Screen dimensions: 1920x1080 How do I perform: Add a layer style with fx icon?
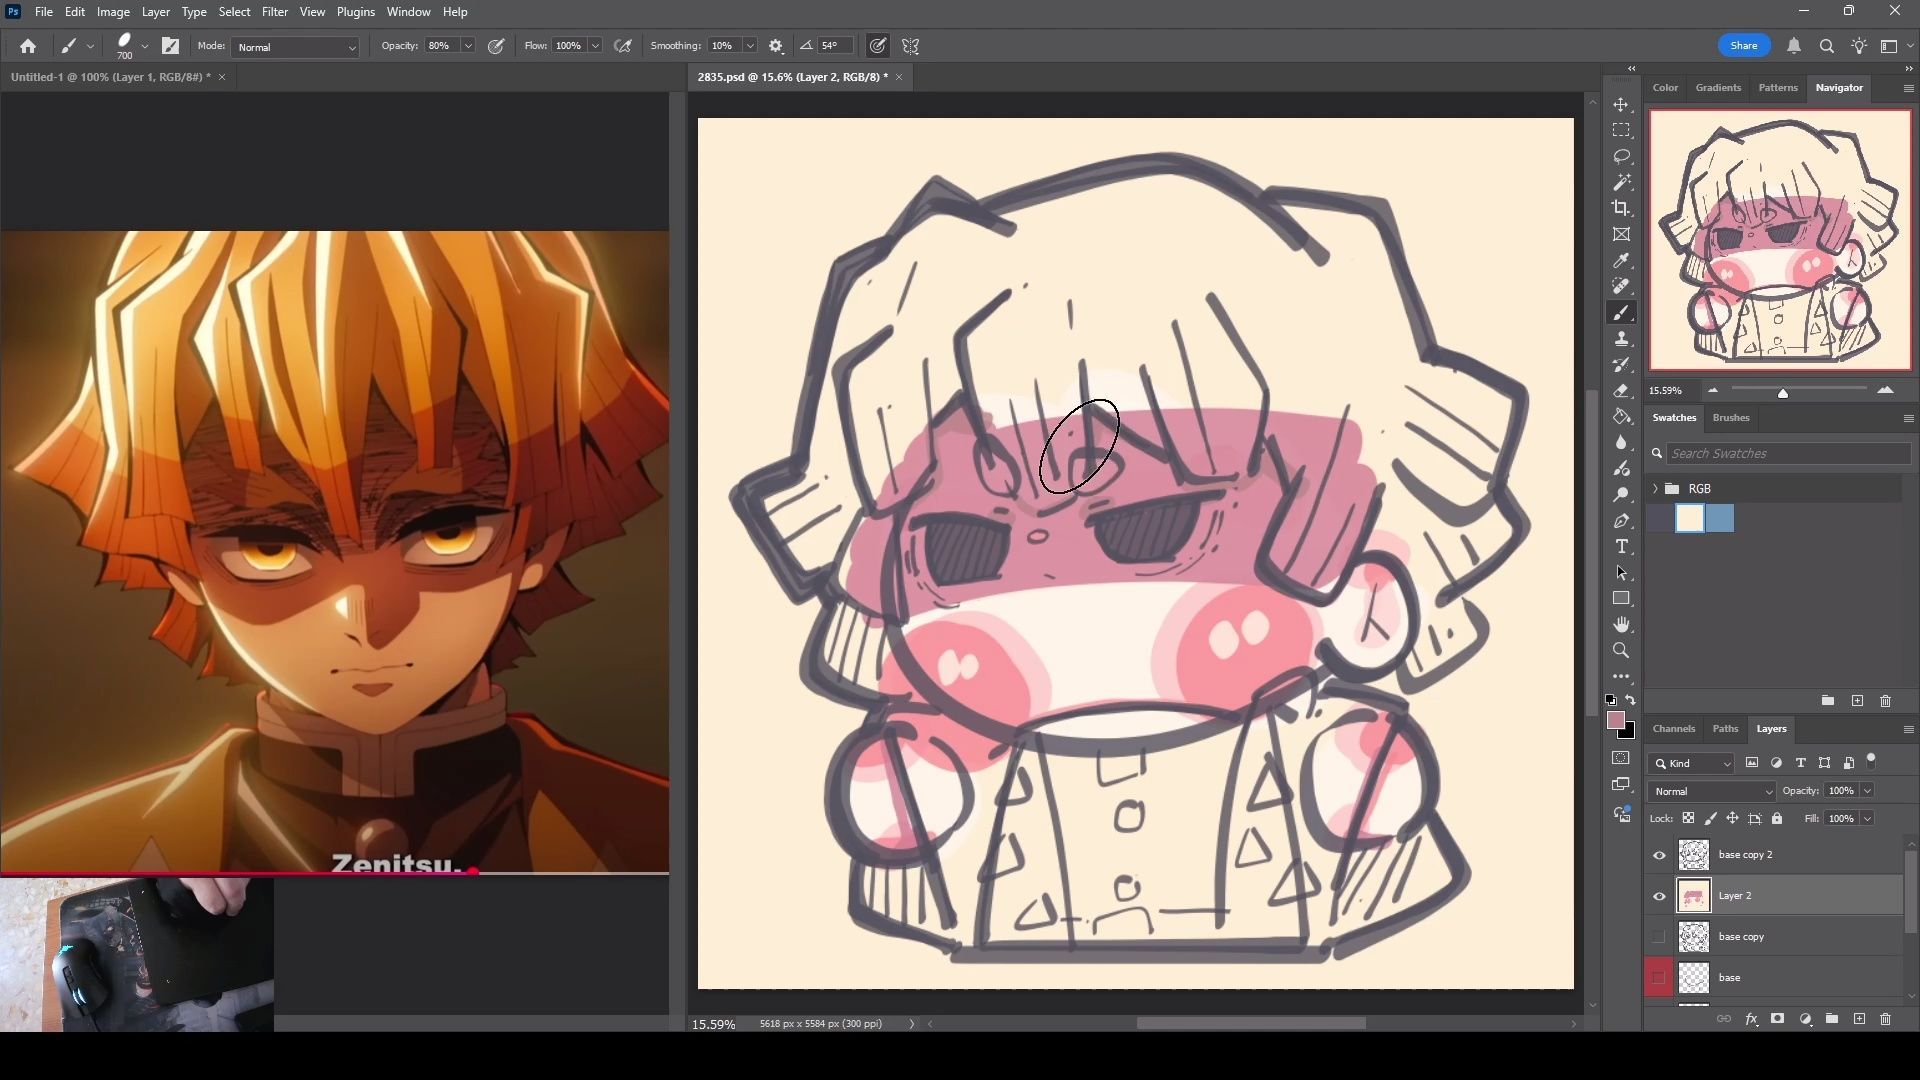pyautogui.click(x=1751, y=1019)
